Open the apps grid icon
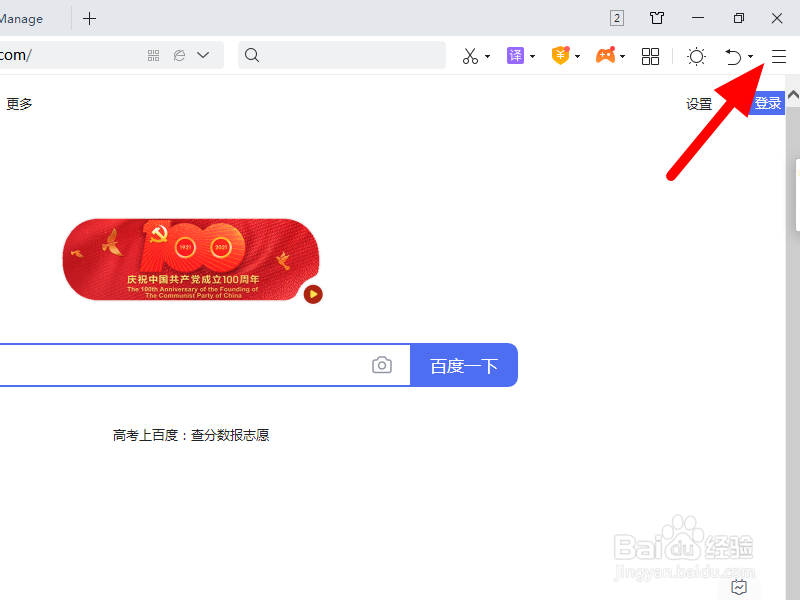Screen dimensions: 800x600 (650, 57)
